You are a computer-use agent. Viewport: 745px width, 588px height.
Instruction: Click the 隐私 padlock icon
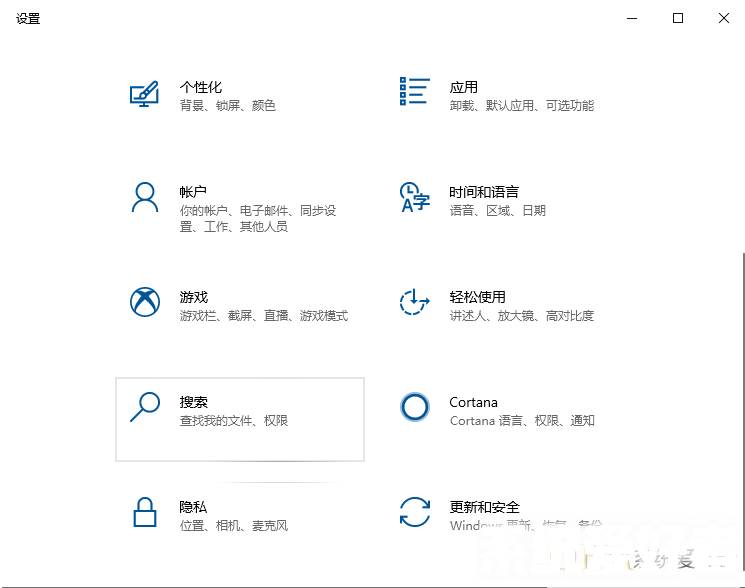pos(145,512)
